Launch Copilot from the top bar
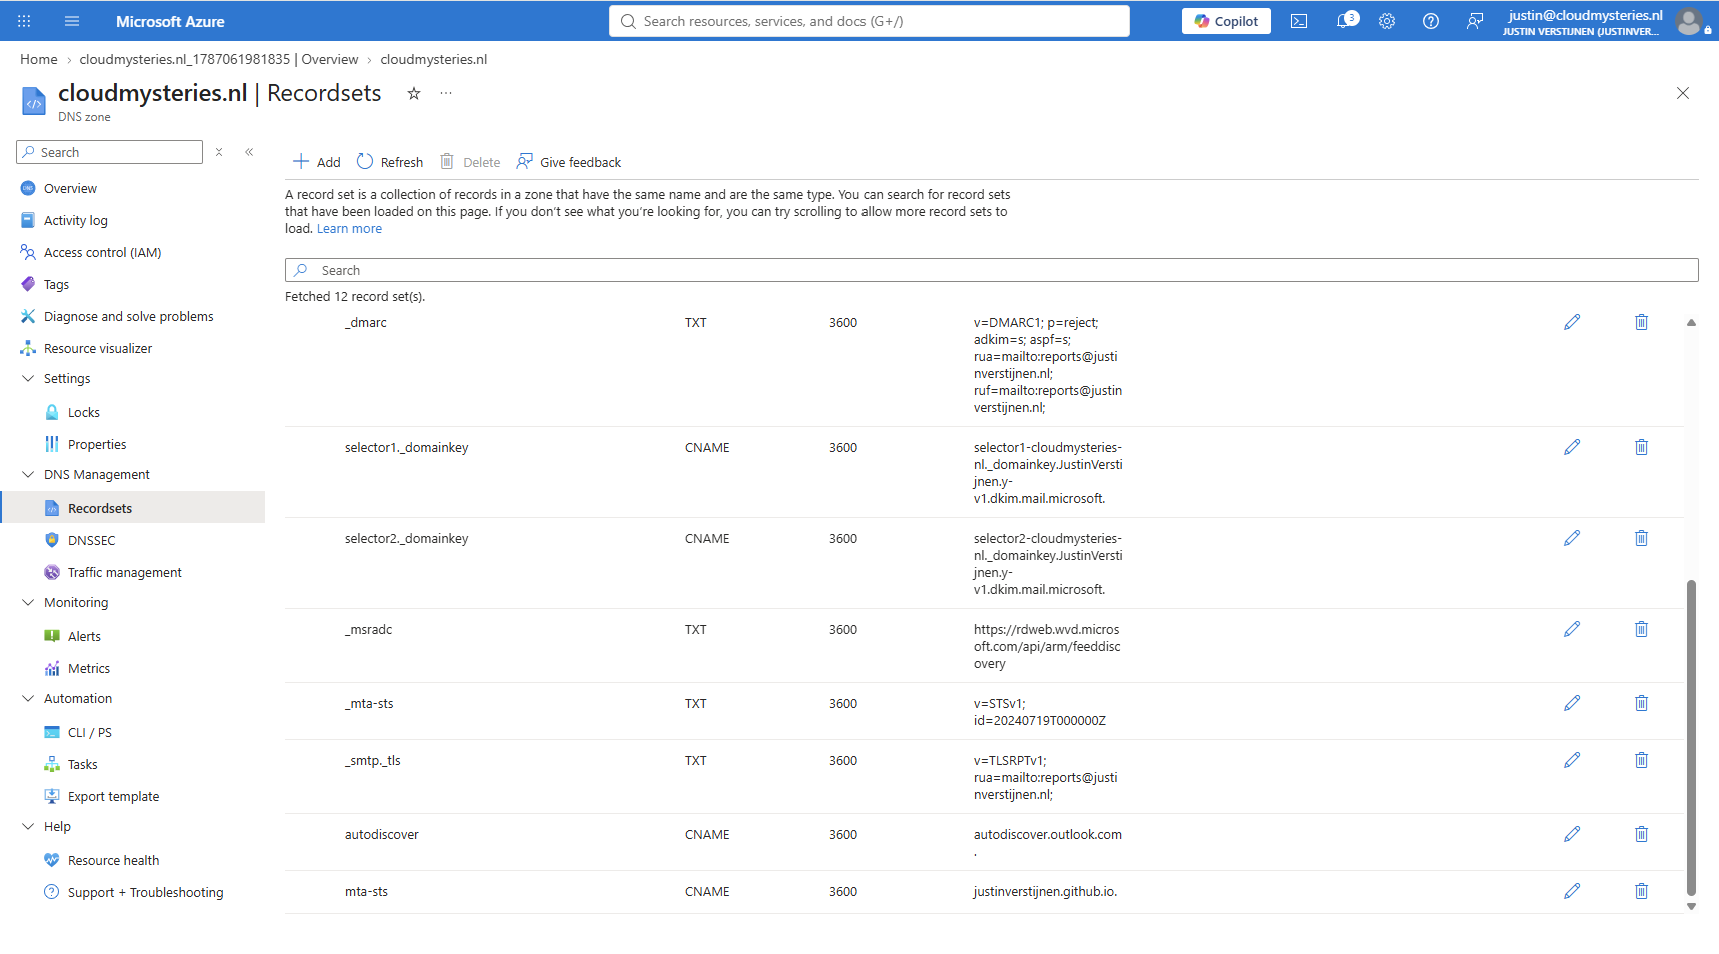The image size is (1719, 954). 1226,21
